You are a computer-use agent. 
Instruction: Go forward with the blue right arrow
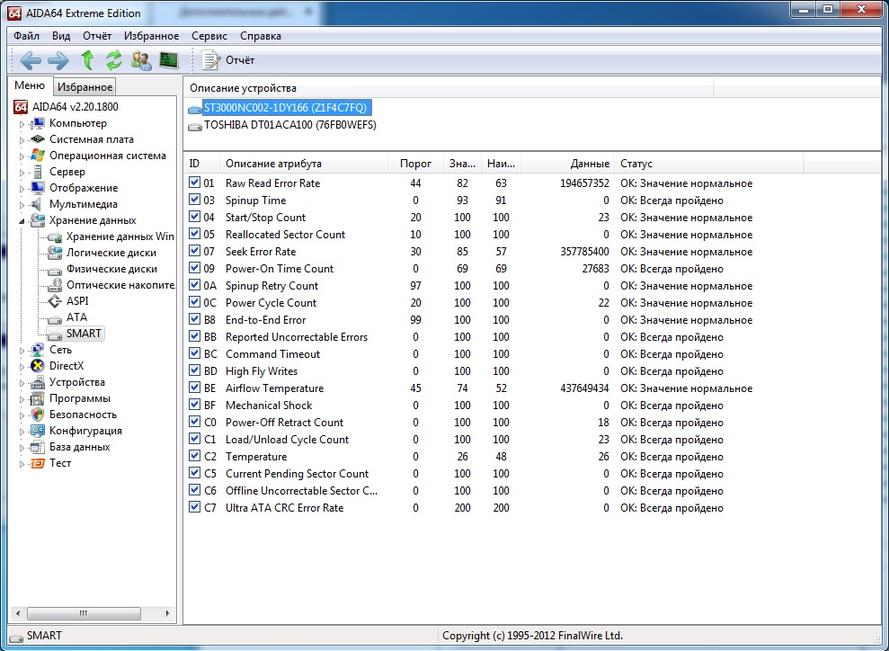pyautogui.click(x=58, y=60)
